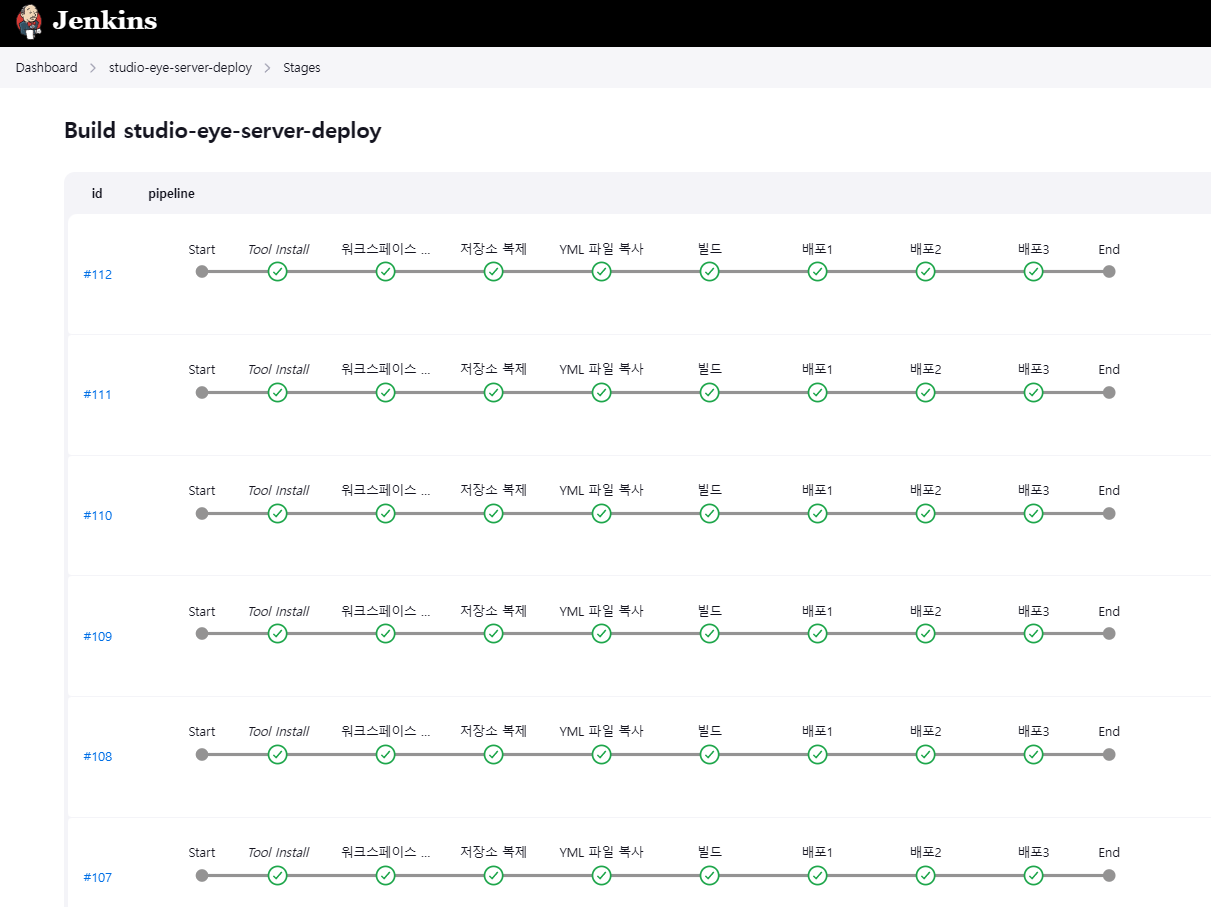Screen dimensions: 1211x907
Task: Click the Start node of build #111
Action: 202,393
